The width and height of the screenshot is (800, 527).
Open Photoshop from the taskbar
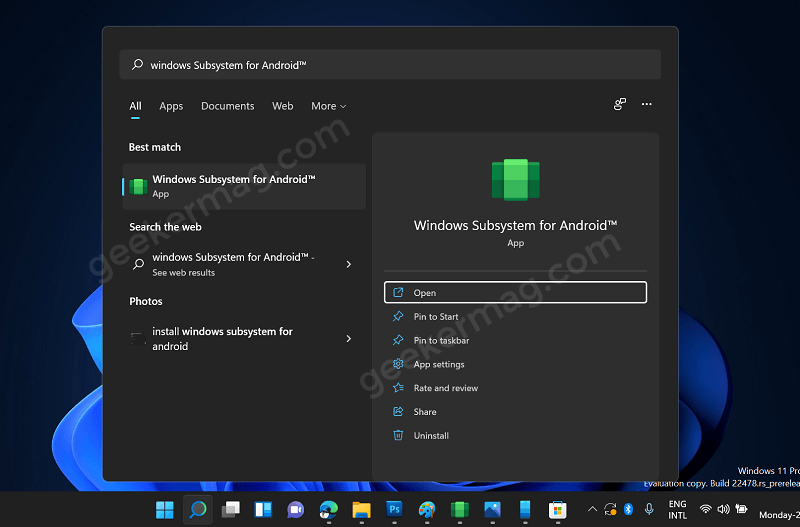(394, 509)
